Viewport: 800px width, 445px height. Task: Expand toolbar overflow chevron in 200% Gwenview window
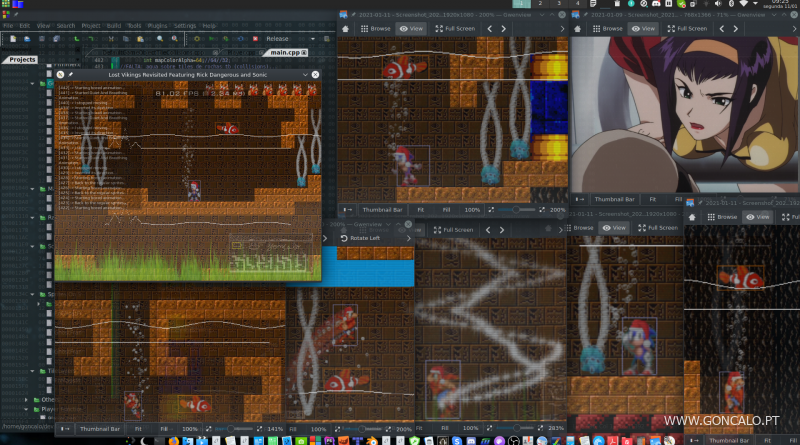click(562, 29)
